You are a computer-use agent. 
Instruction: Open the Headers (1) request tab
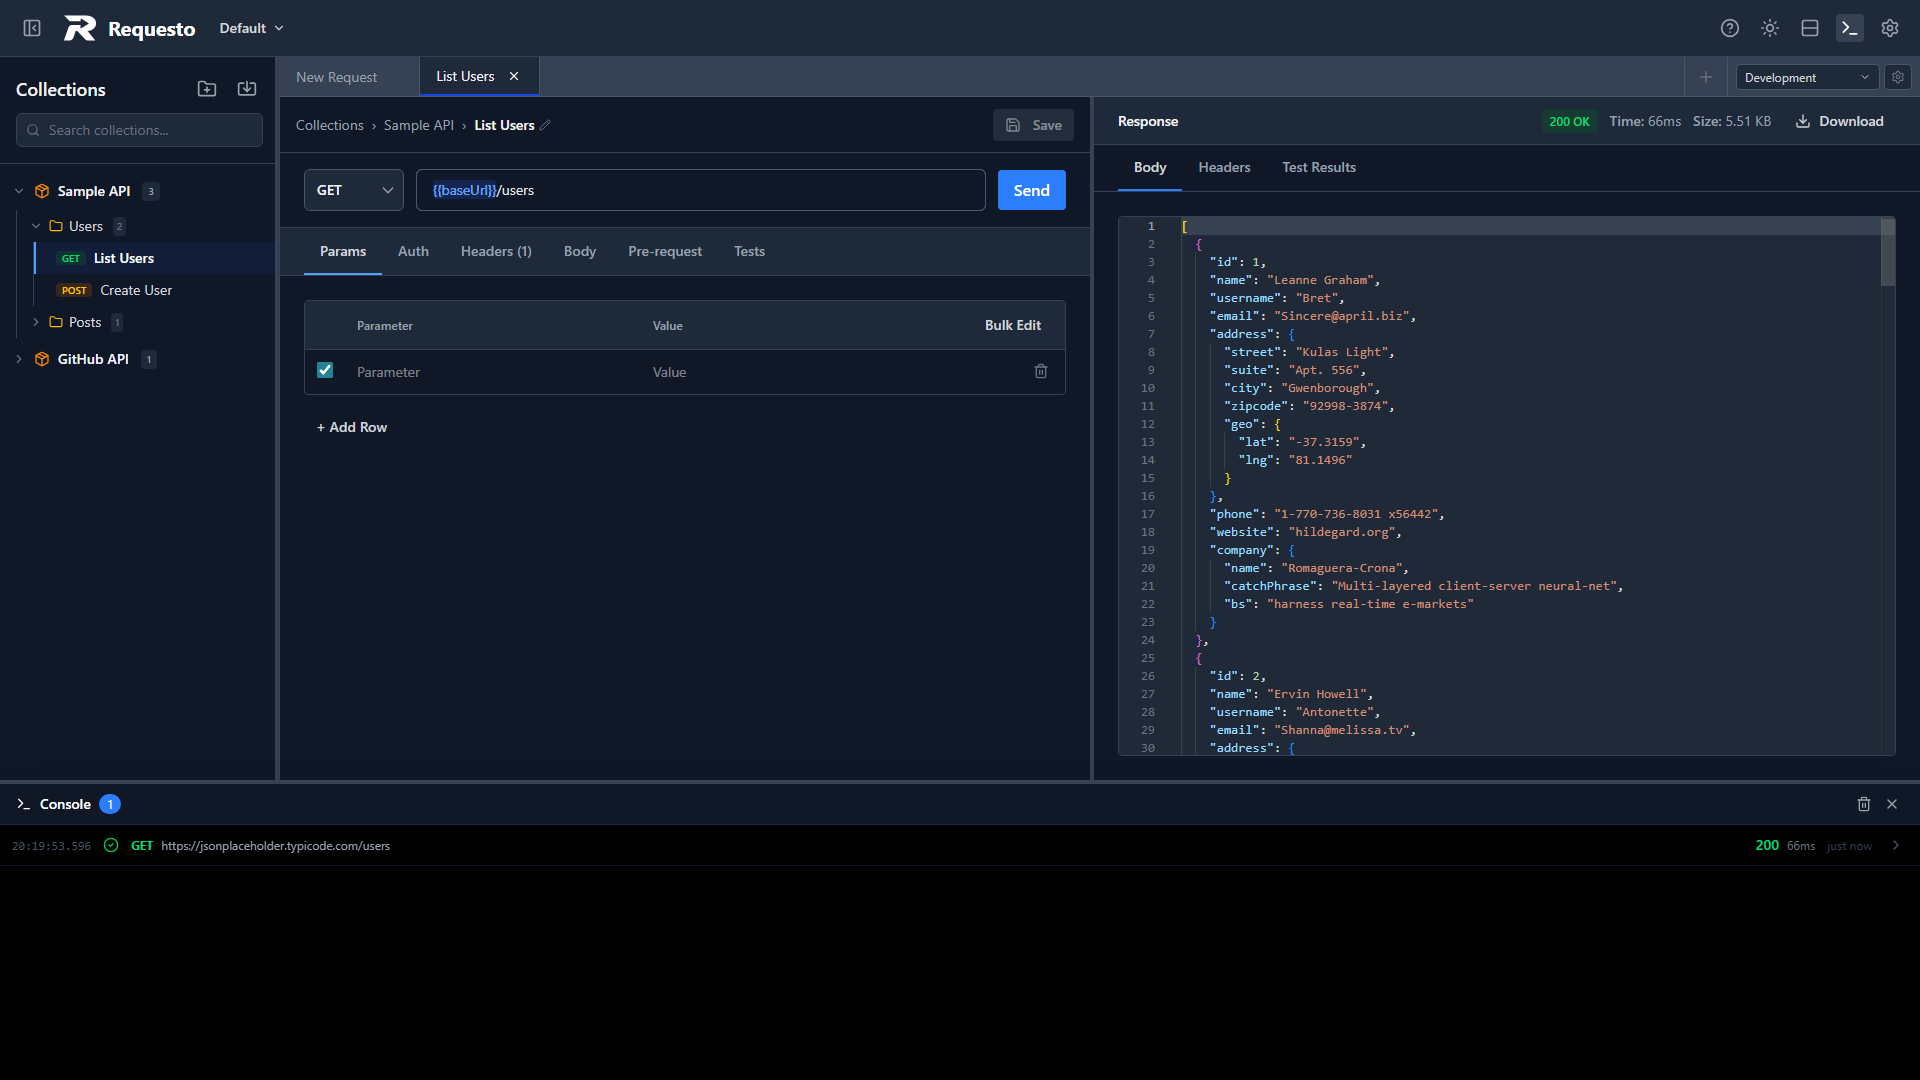(496, 251)
